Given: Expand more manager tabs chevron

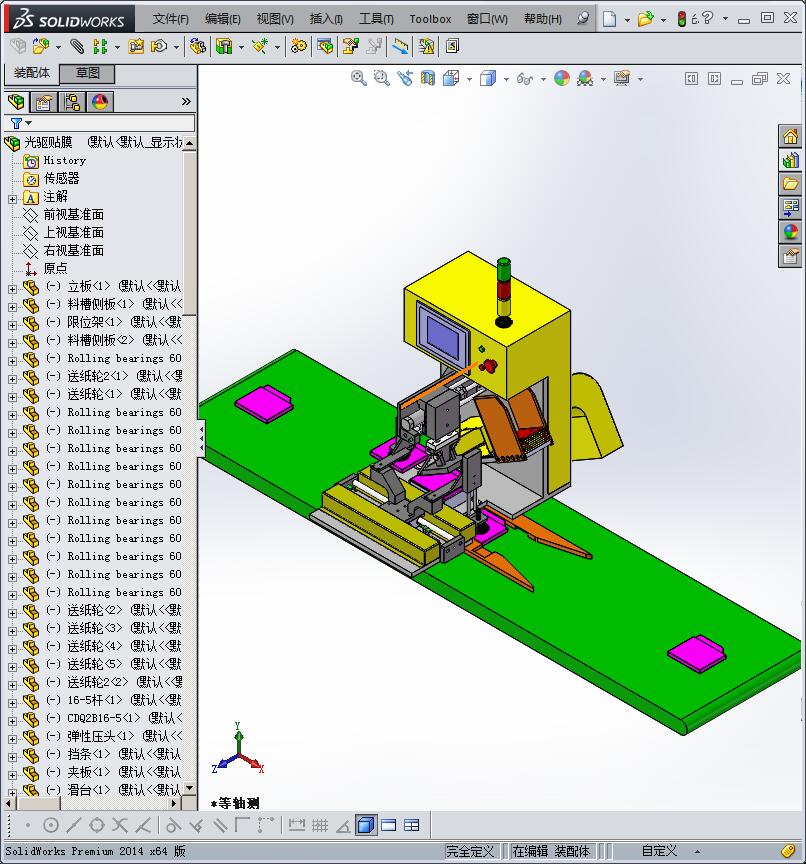Looking at the screenshot, I should pos(186,101).
